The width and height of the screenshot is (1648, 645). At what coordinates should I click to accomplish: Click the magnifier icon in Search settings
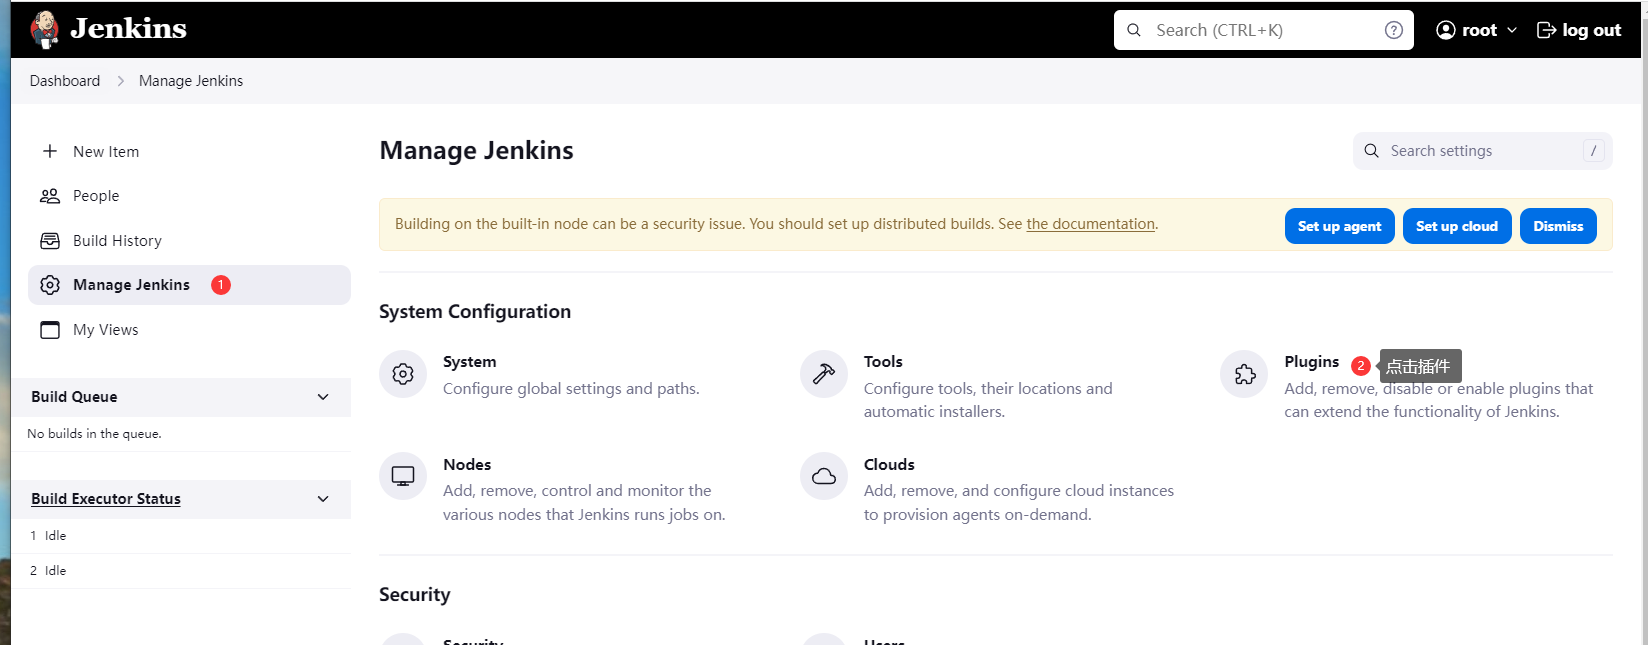coord(1372,151)
